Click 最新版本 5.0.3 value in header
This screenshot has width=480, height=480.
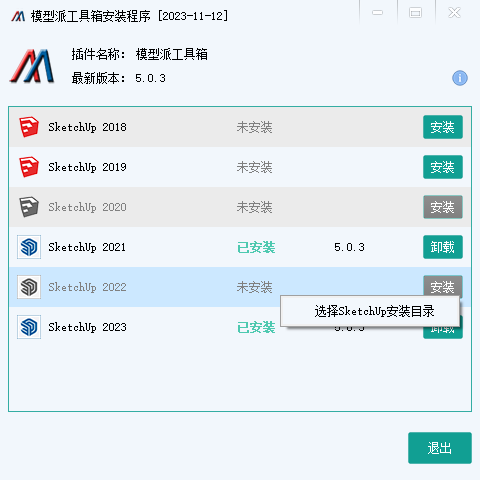click(x=150, y=78)
